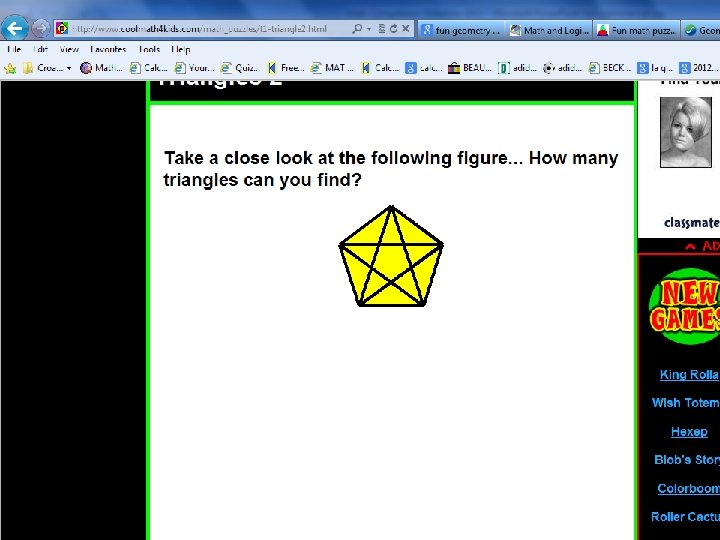This screenshot has width=720, height=540.
Task: Toggle the Compatibility View icon
Action: coord(382,28)
